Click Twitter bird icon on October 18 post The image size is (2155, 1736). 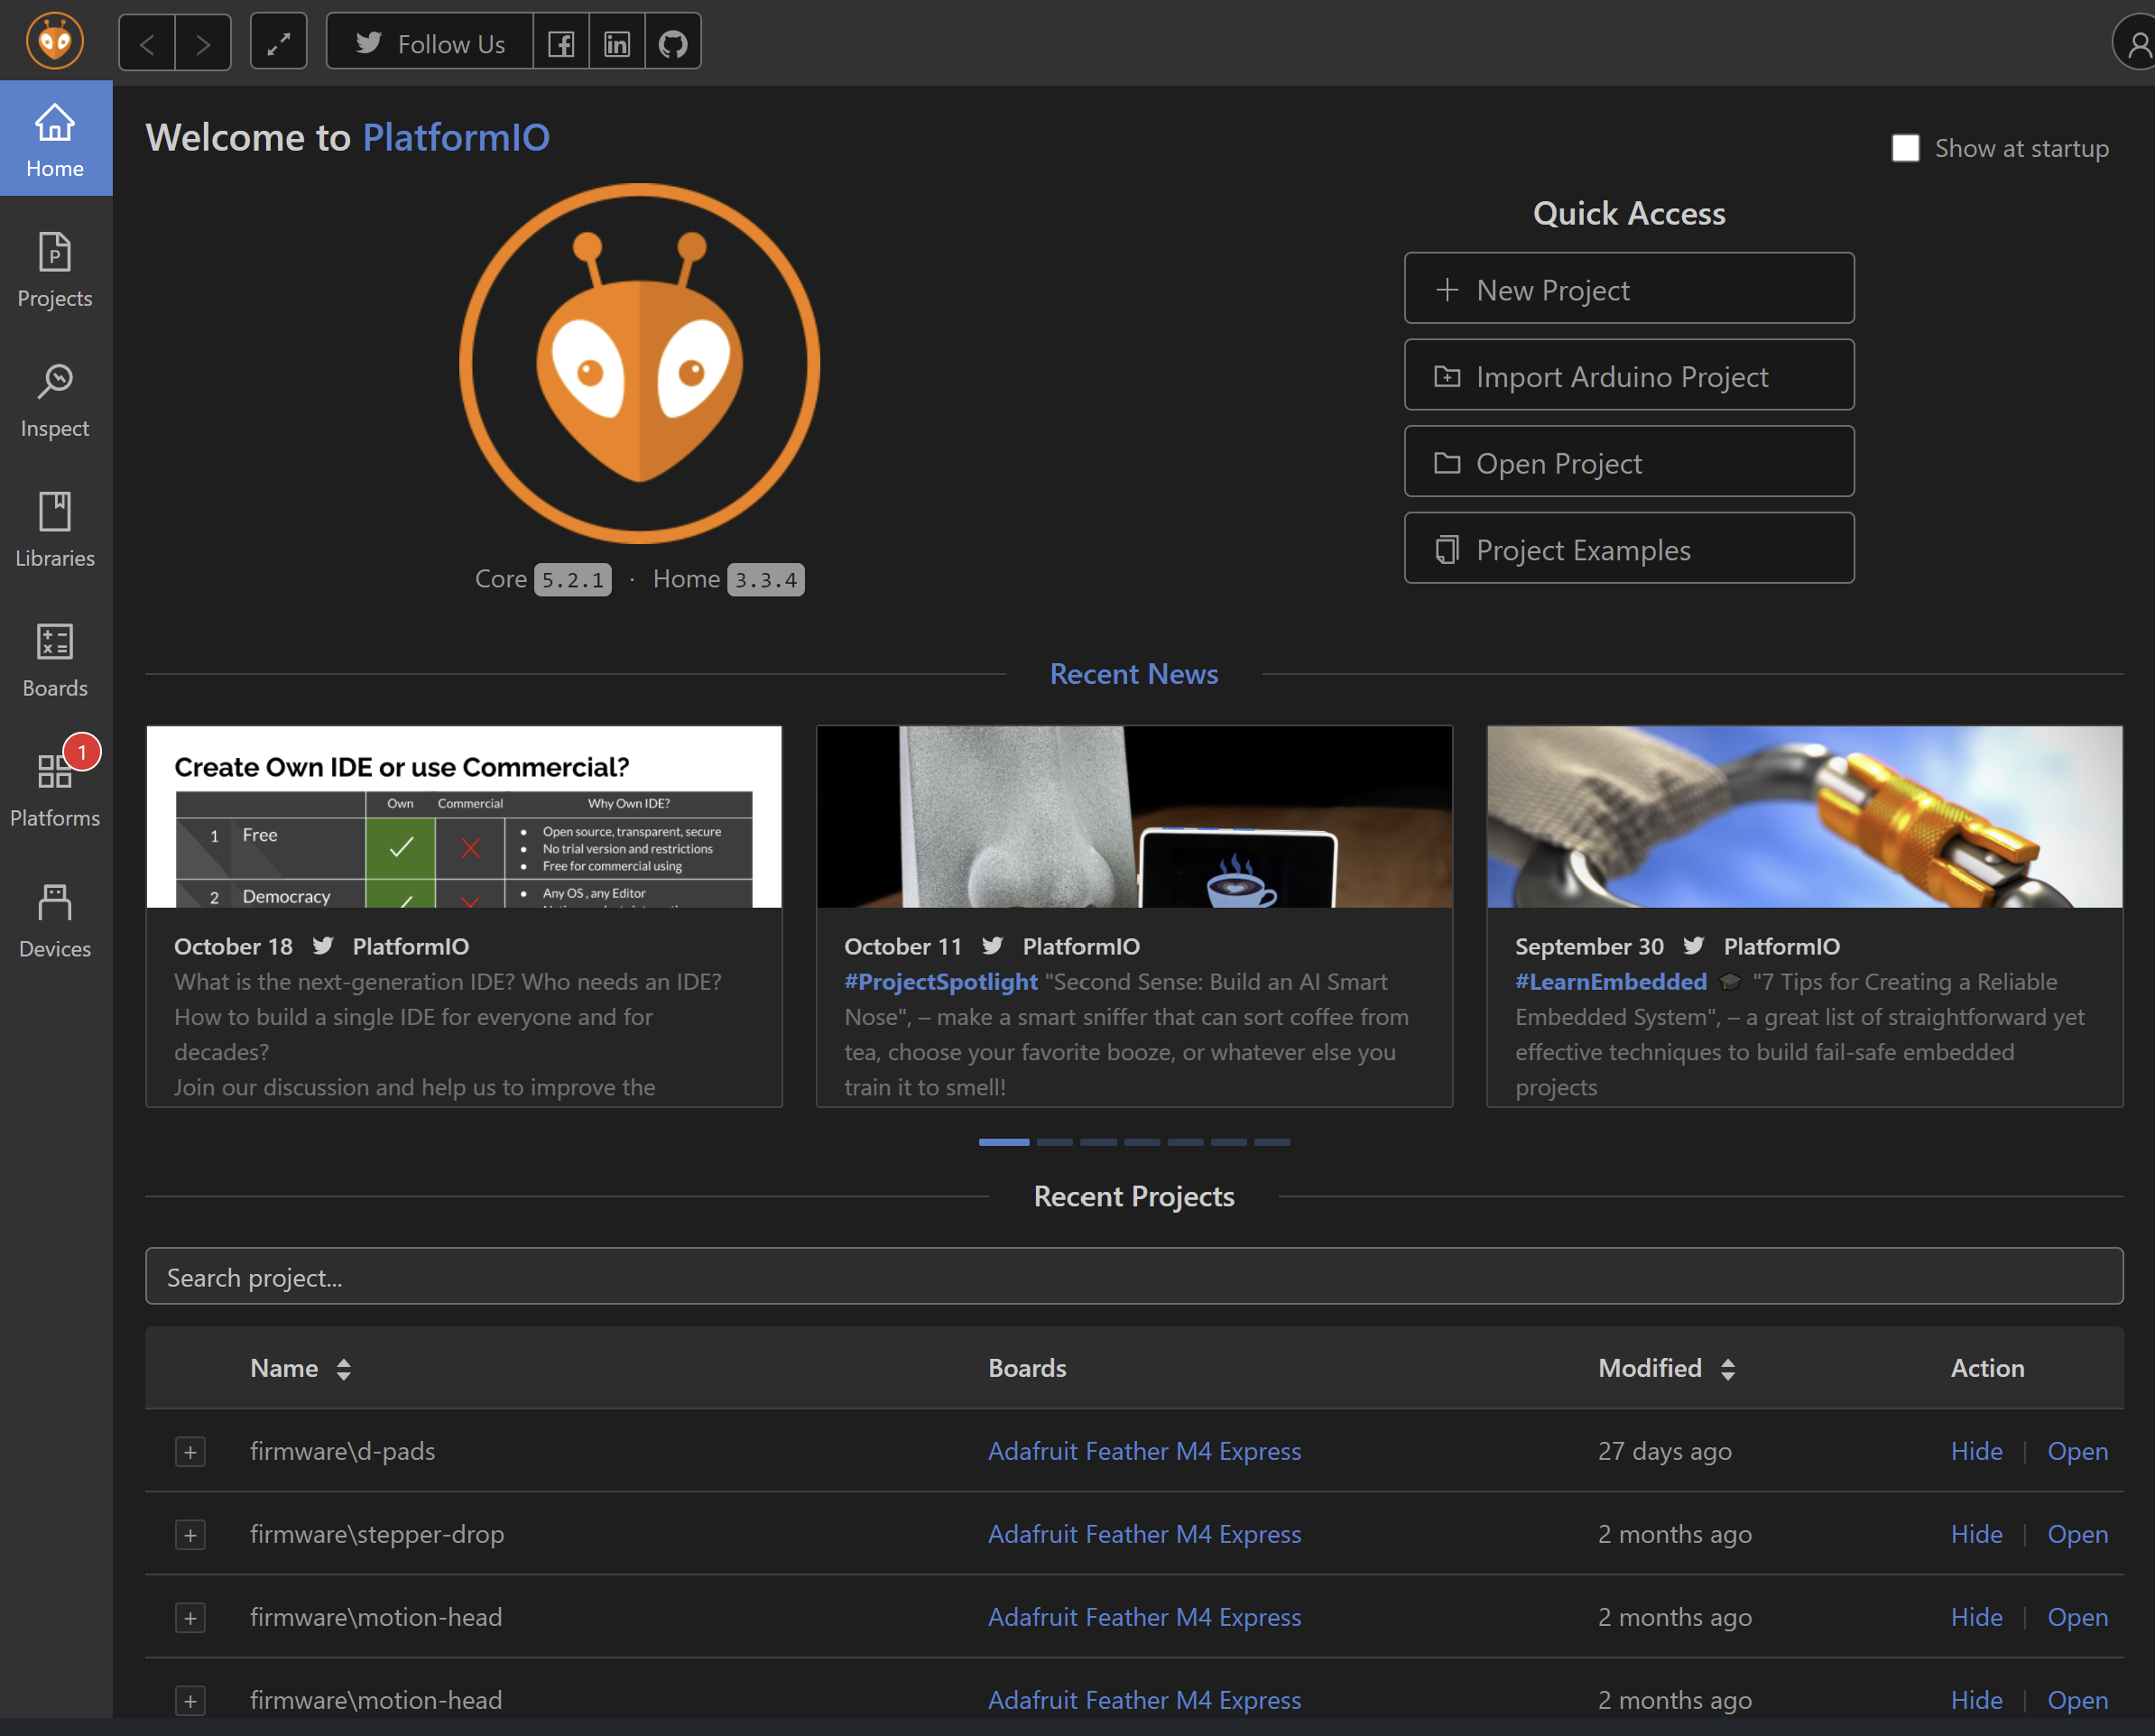point(323,946)
